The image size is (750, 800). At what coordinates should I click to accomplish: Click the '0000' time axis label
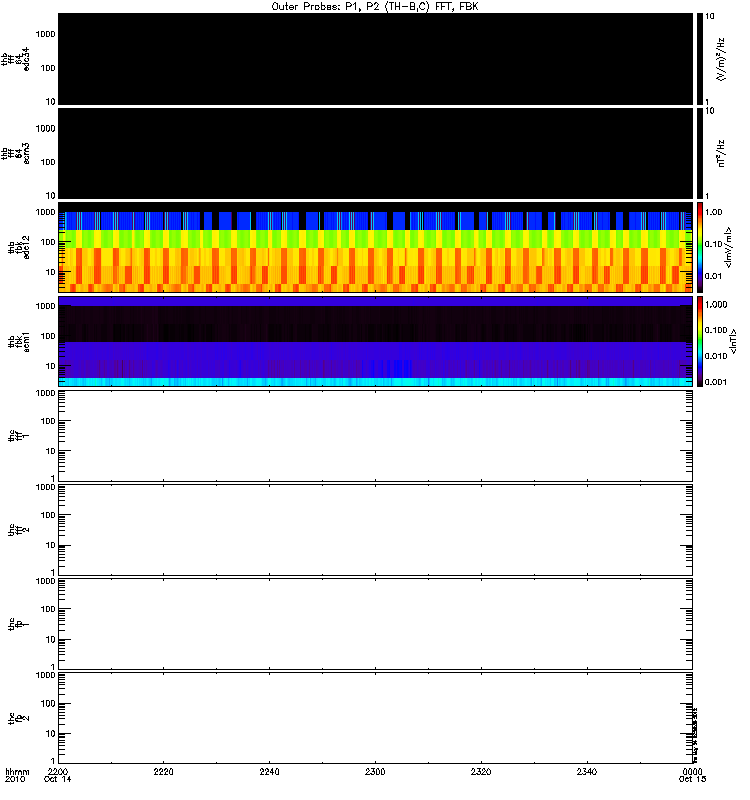[692, 771]
